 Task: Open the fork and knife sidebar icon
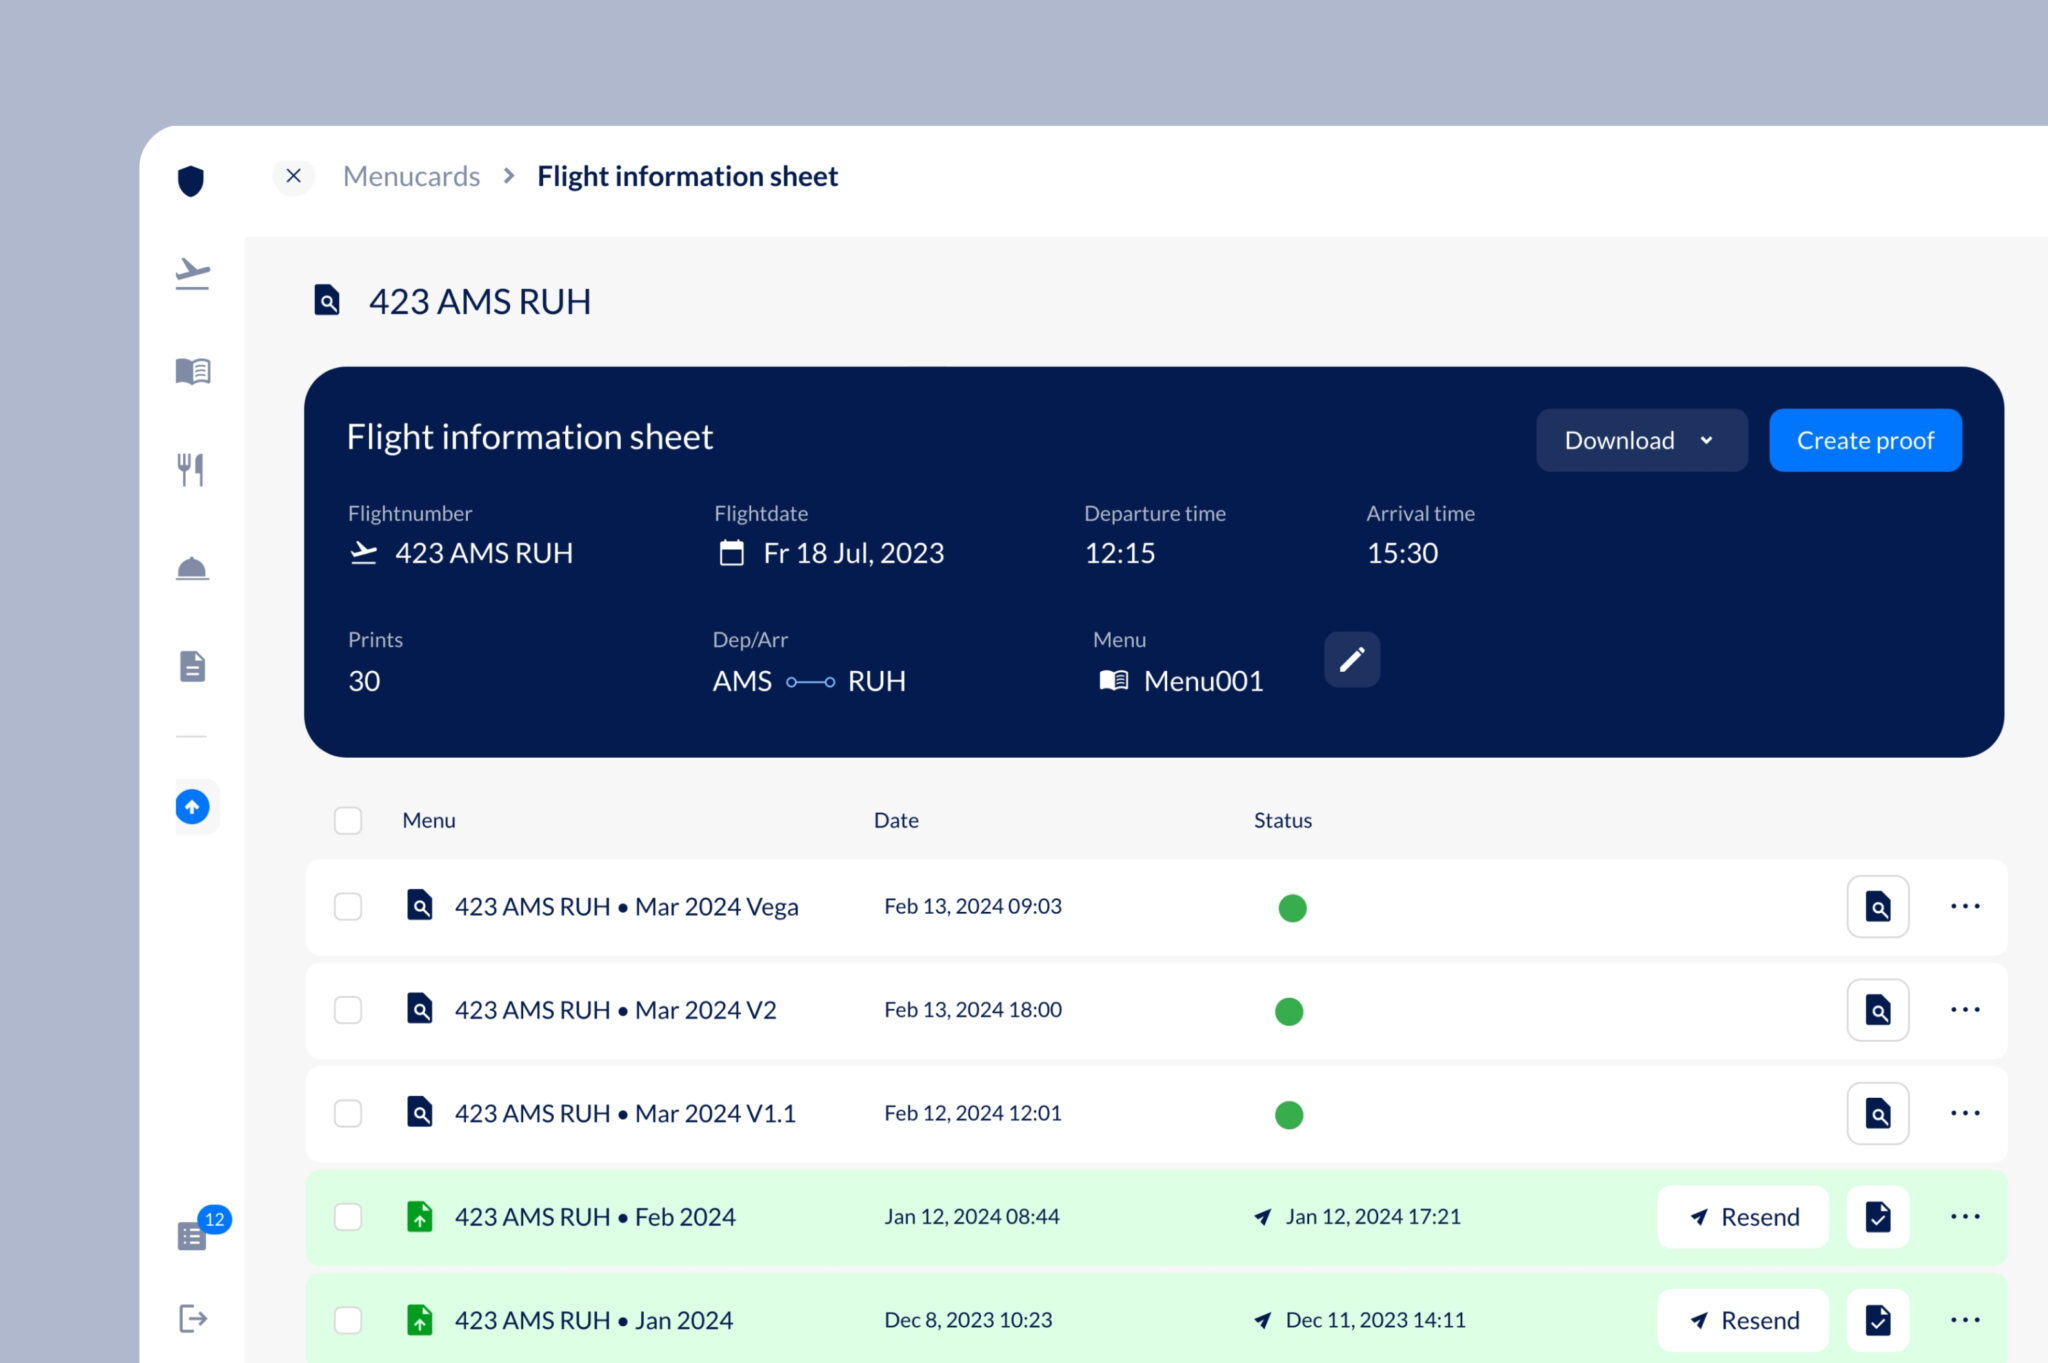(191, 469)
